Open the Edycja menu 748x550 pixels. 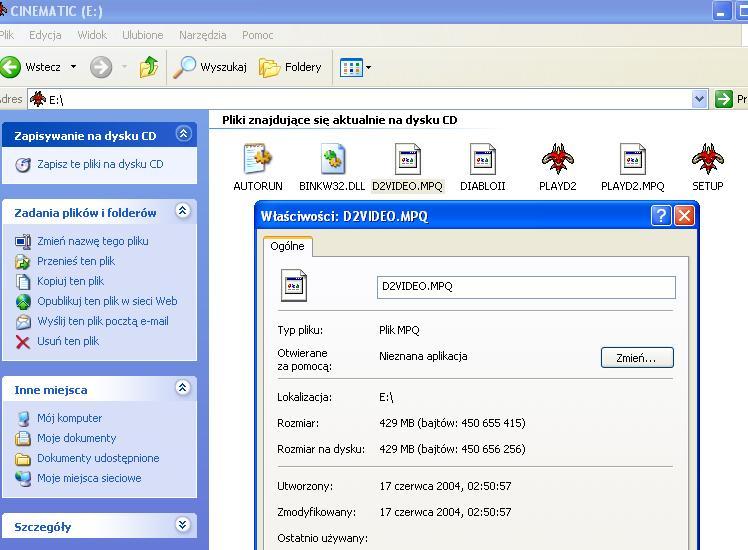(x=45, y=35)
